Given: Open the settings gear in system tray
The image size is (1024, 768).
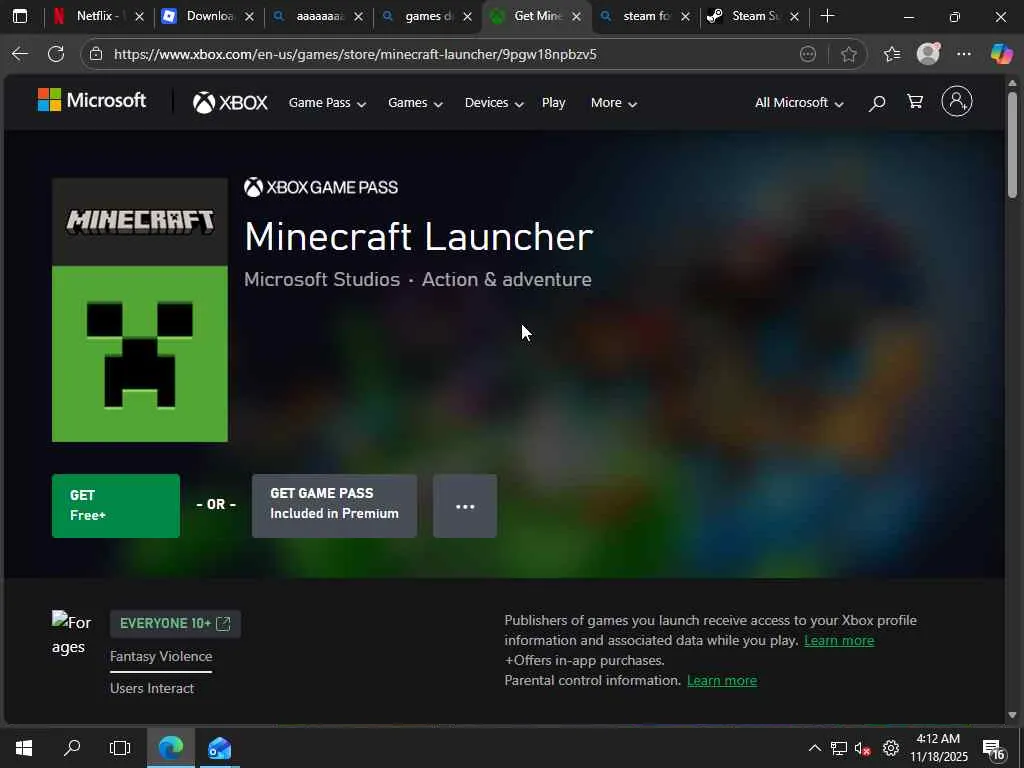Looking at the screenshot, I should [x=891, y=748].
